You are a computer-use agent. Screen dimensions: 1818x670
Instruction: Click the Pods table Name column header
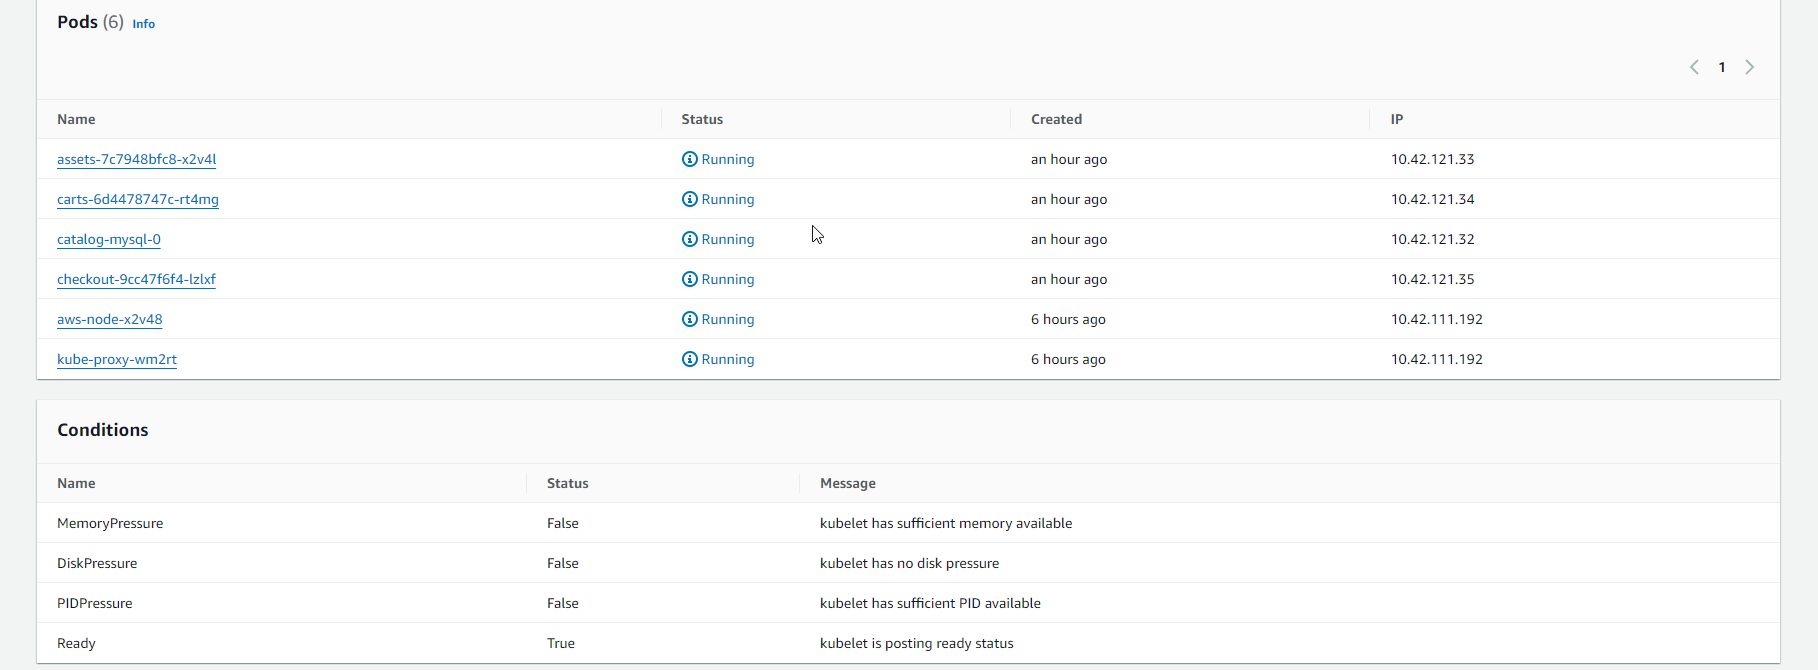pos(76,119)
